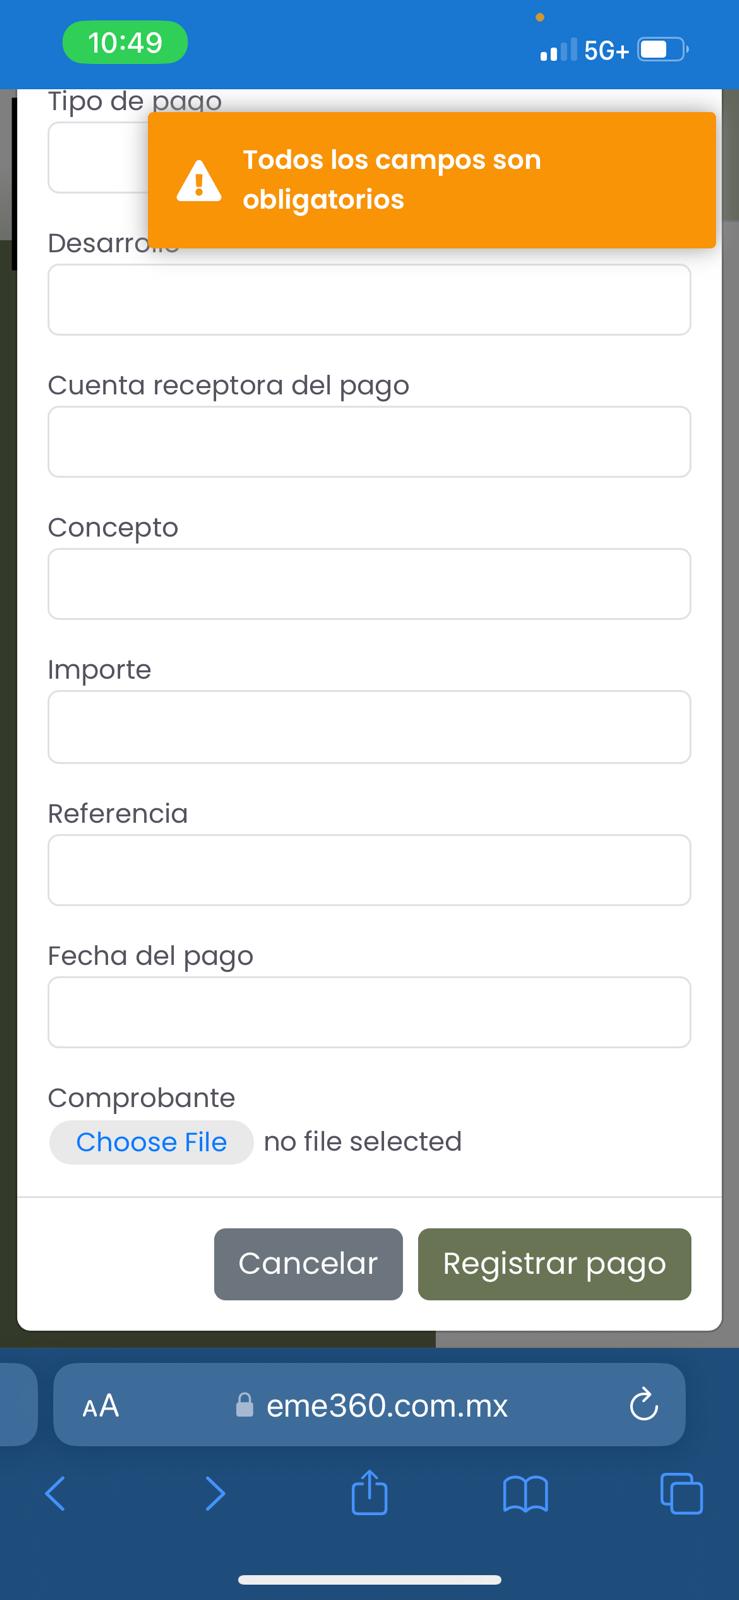Screen dimensions: 739x1600
Task: Open the AA page settings menu
Action: pos(101,1406)
